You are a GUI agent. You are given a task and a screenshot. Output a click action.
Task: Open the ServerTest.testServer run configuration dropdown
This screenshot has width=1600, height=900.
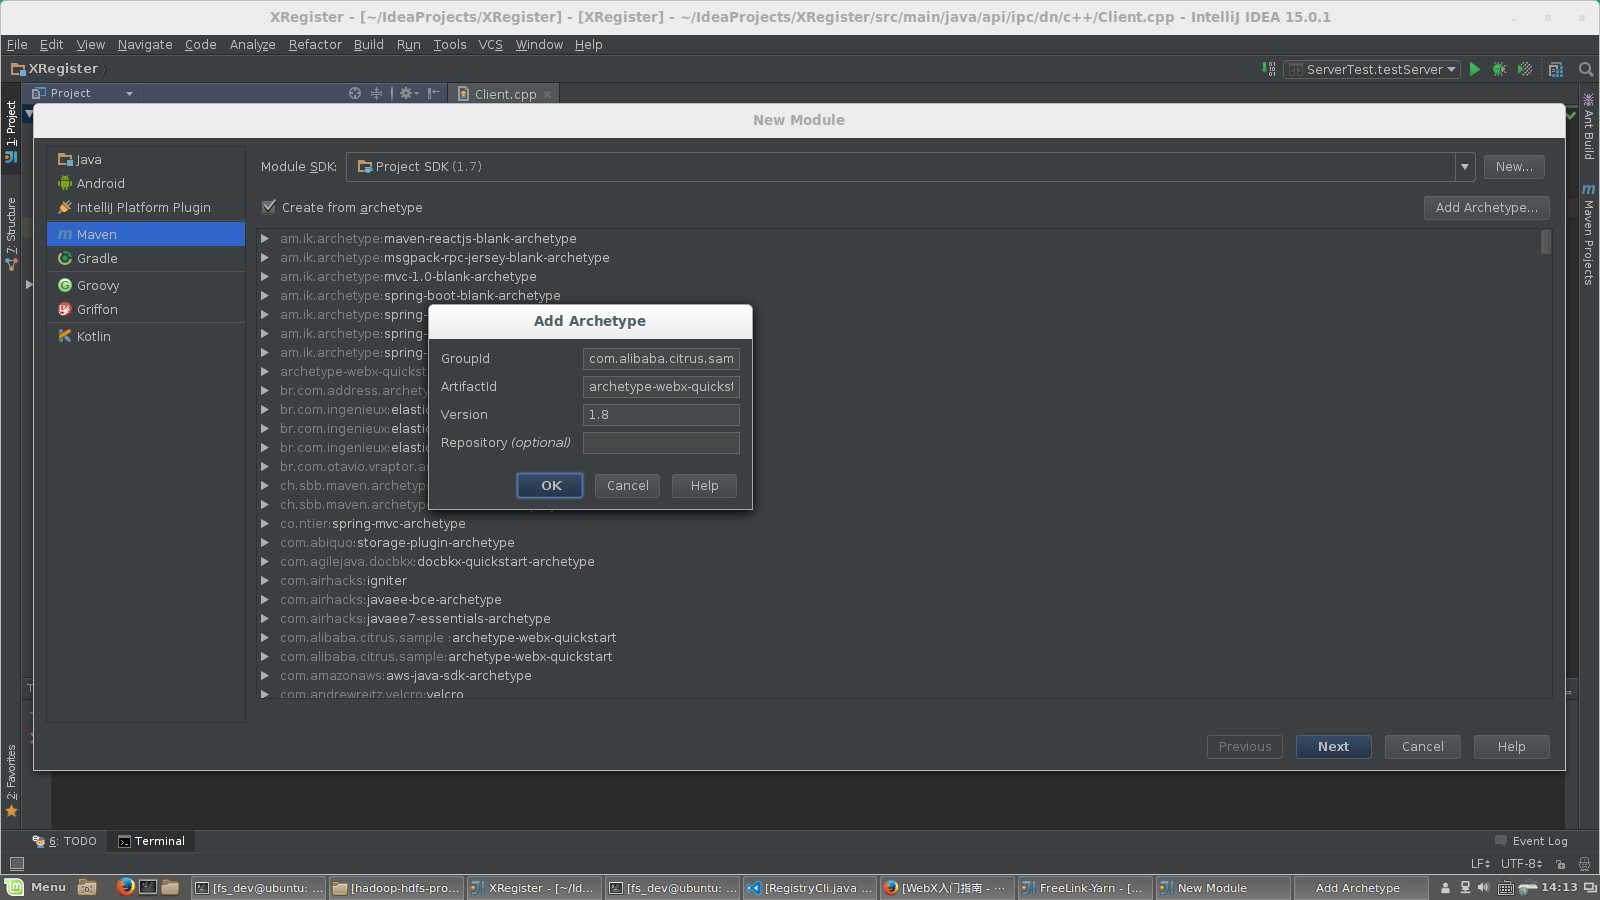[x=1372, y=69]
